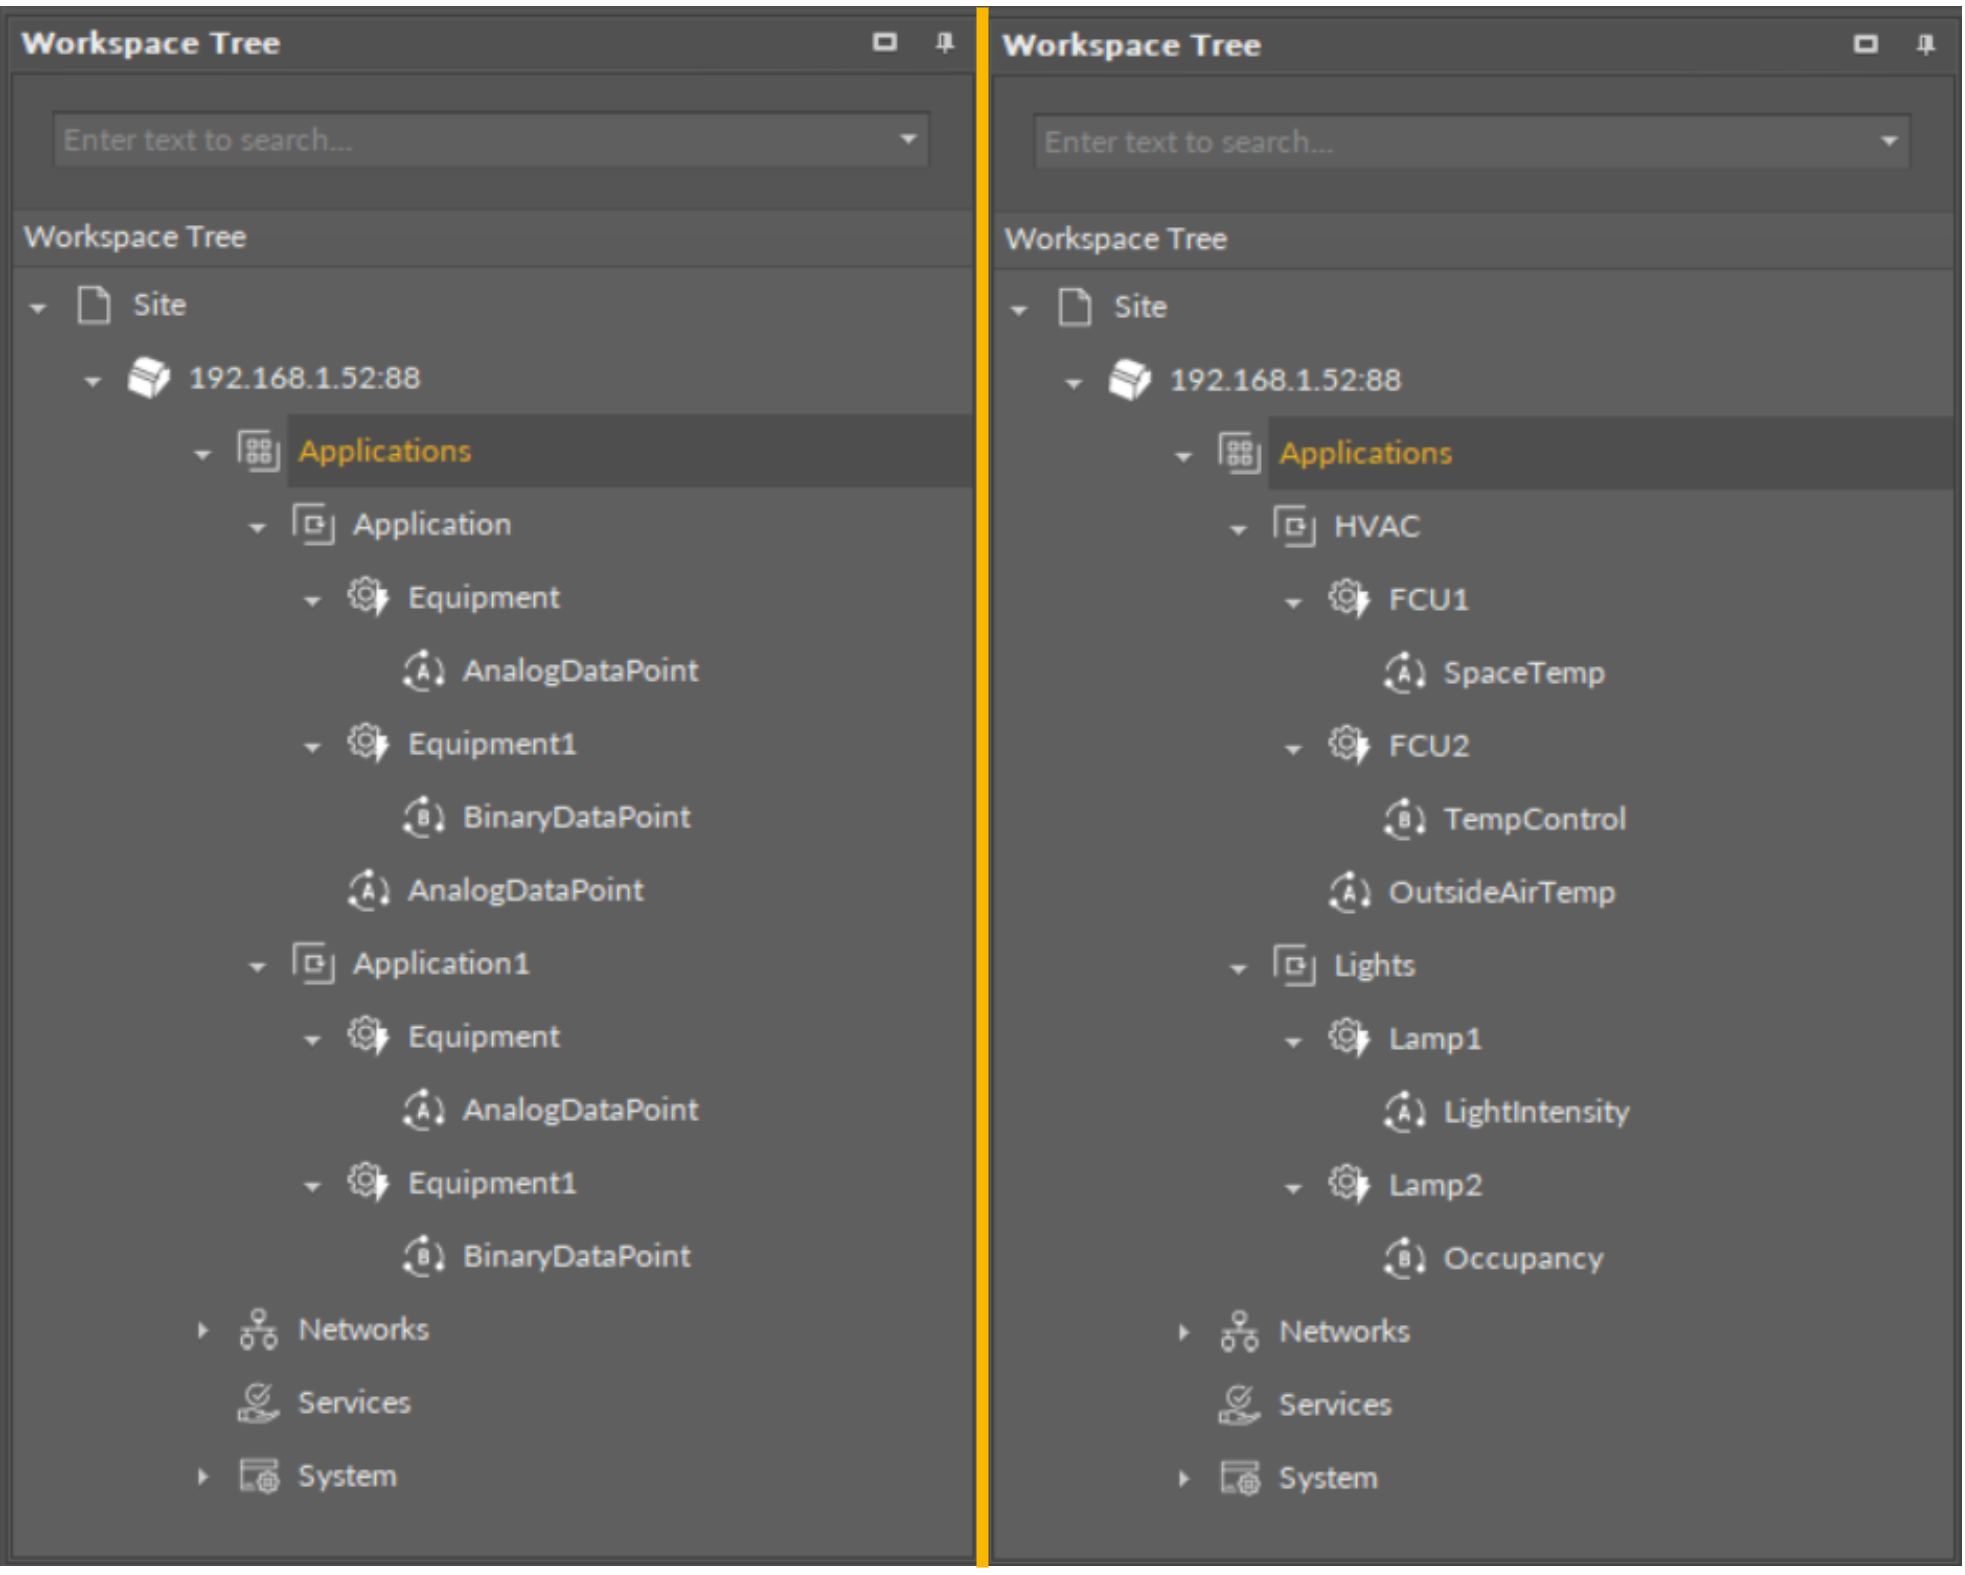The height and width of the screenshot is (1575, 1965).
Task: Select TempControl under FCU2
Action: (1534, 819)
